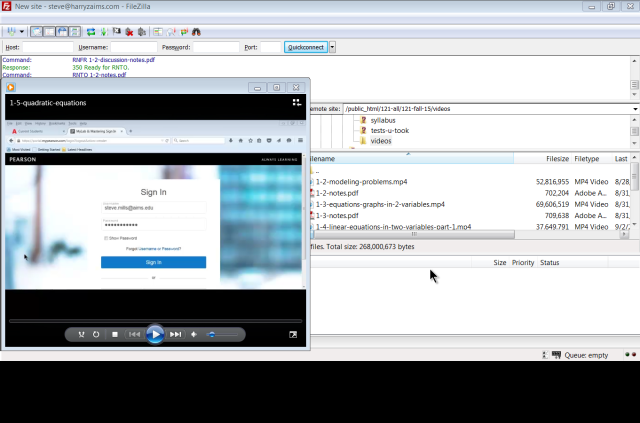Switch player to full screen view

click(x=294, y=334)
